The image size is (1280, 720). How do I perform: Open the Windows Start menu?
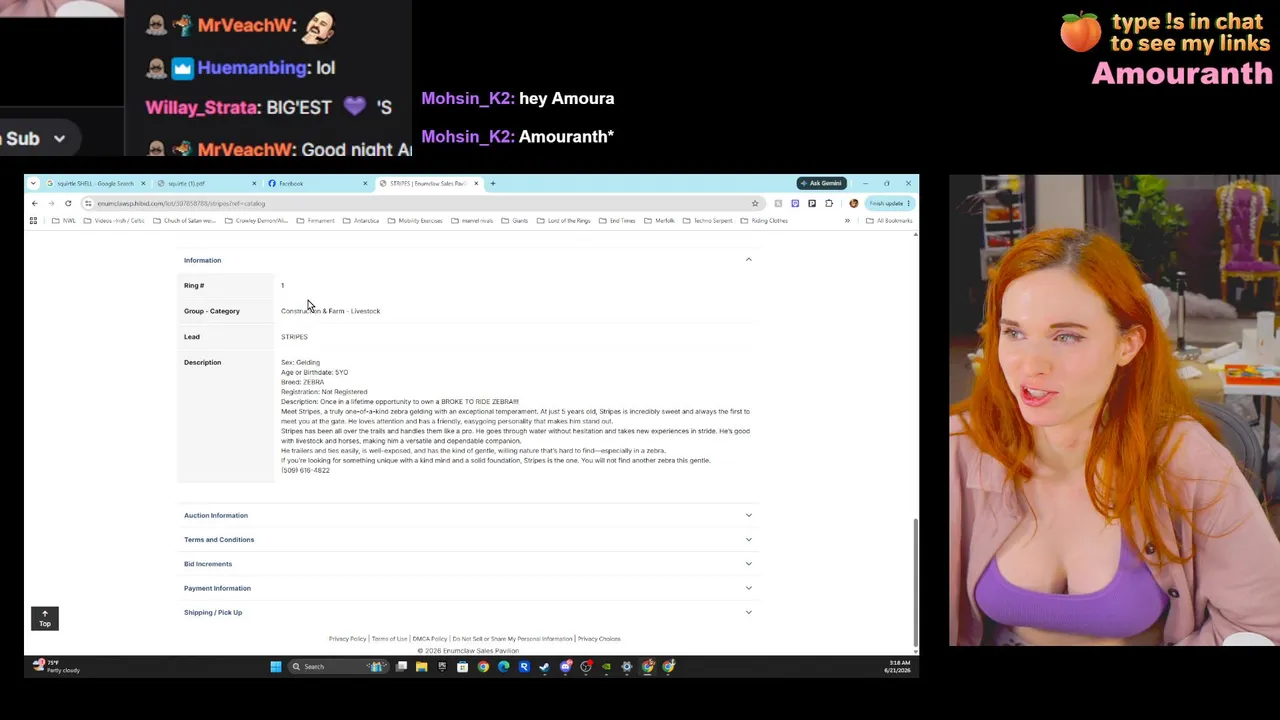pos(276,667)
